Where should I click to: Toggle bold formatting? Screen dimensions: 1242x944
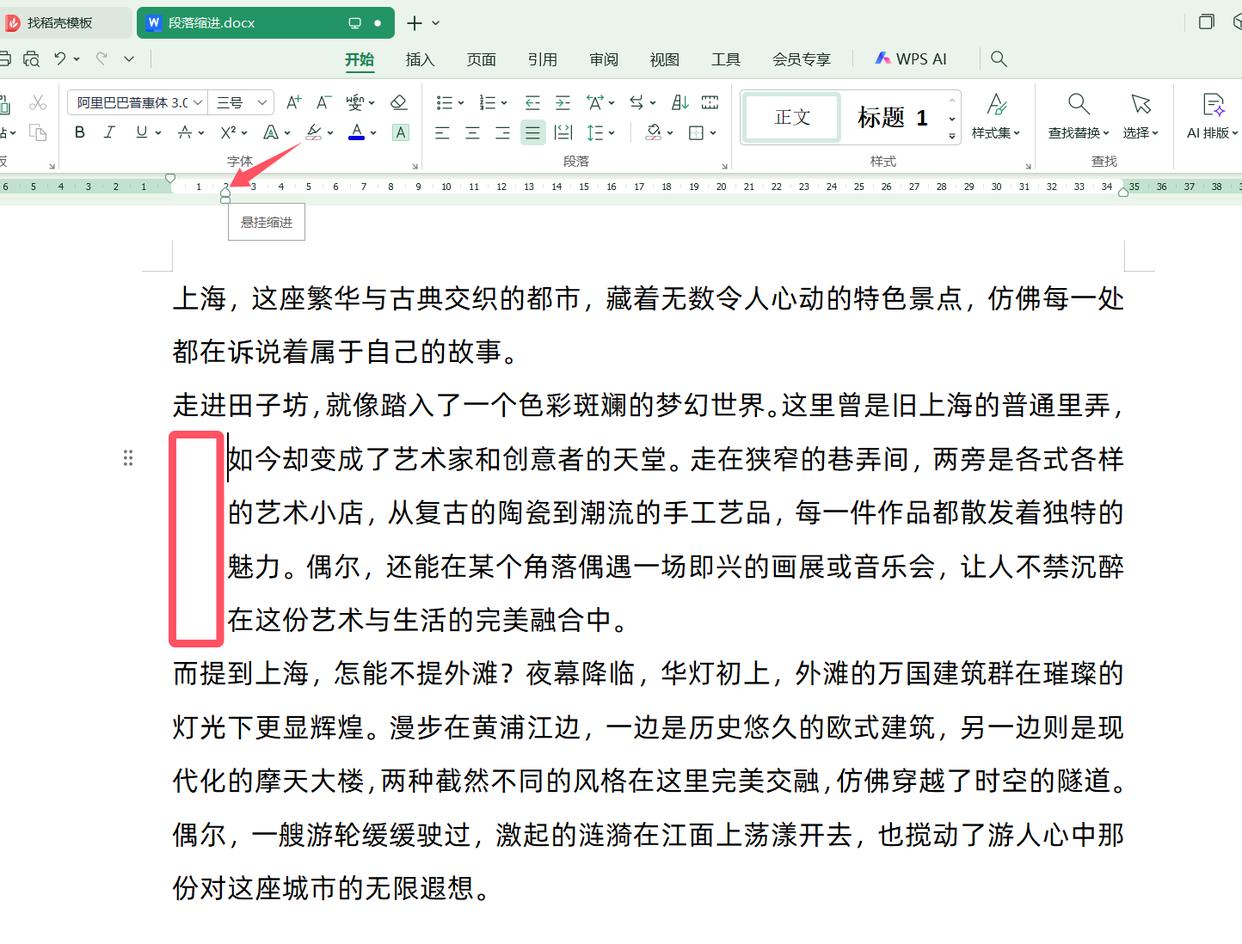pos(80,132)
